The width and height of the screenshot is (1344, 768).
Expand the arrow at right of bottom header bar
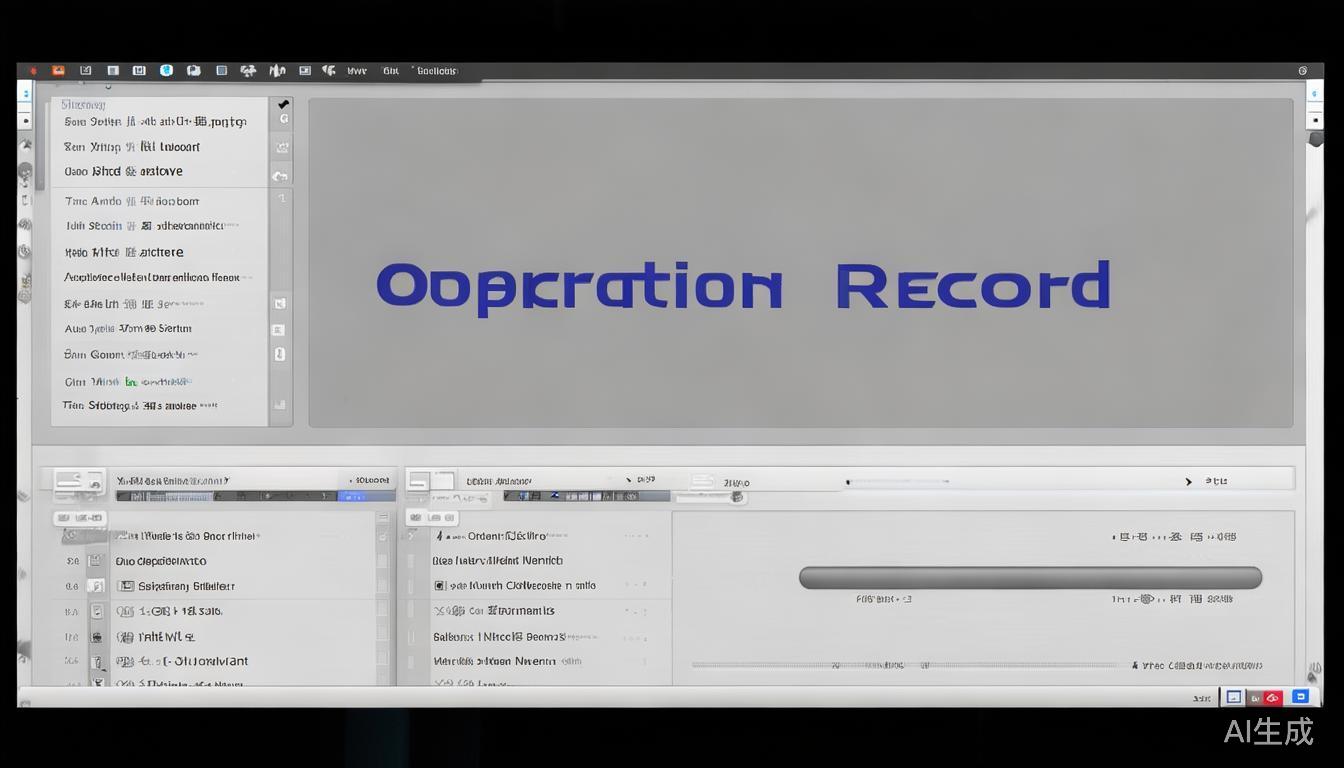[x=1188, y=481]
